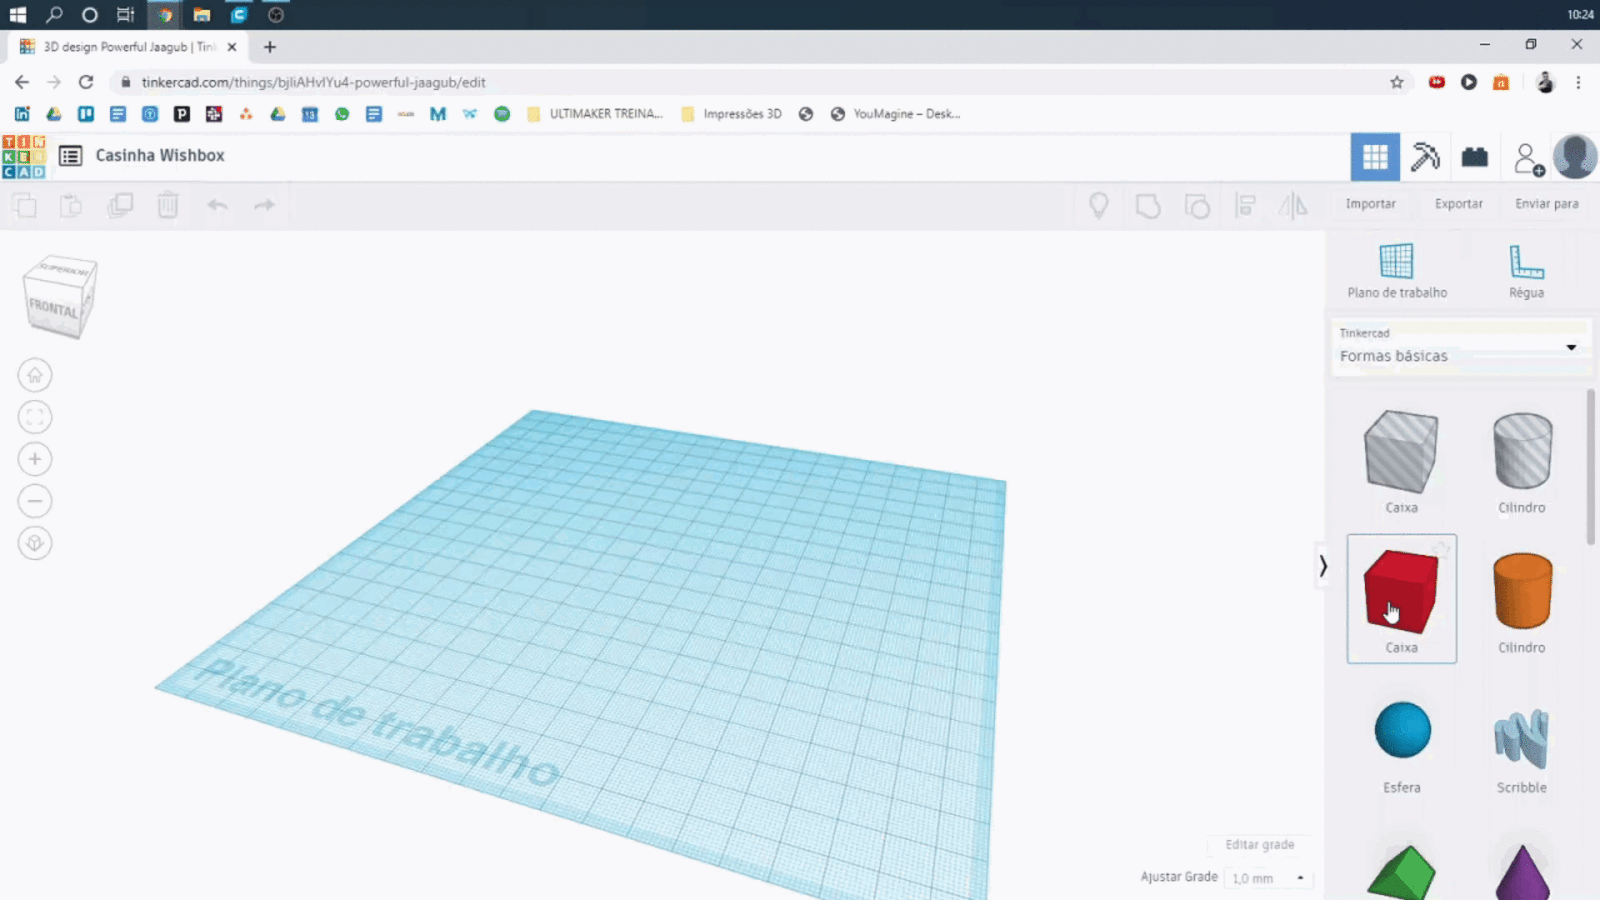This screenshot has width=1600, height=900.
Task: Open the Formas básicas shapes dropdown
Action: click(x=1460, y=348)
